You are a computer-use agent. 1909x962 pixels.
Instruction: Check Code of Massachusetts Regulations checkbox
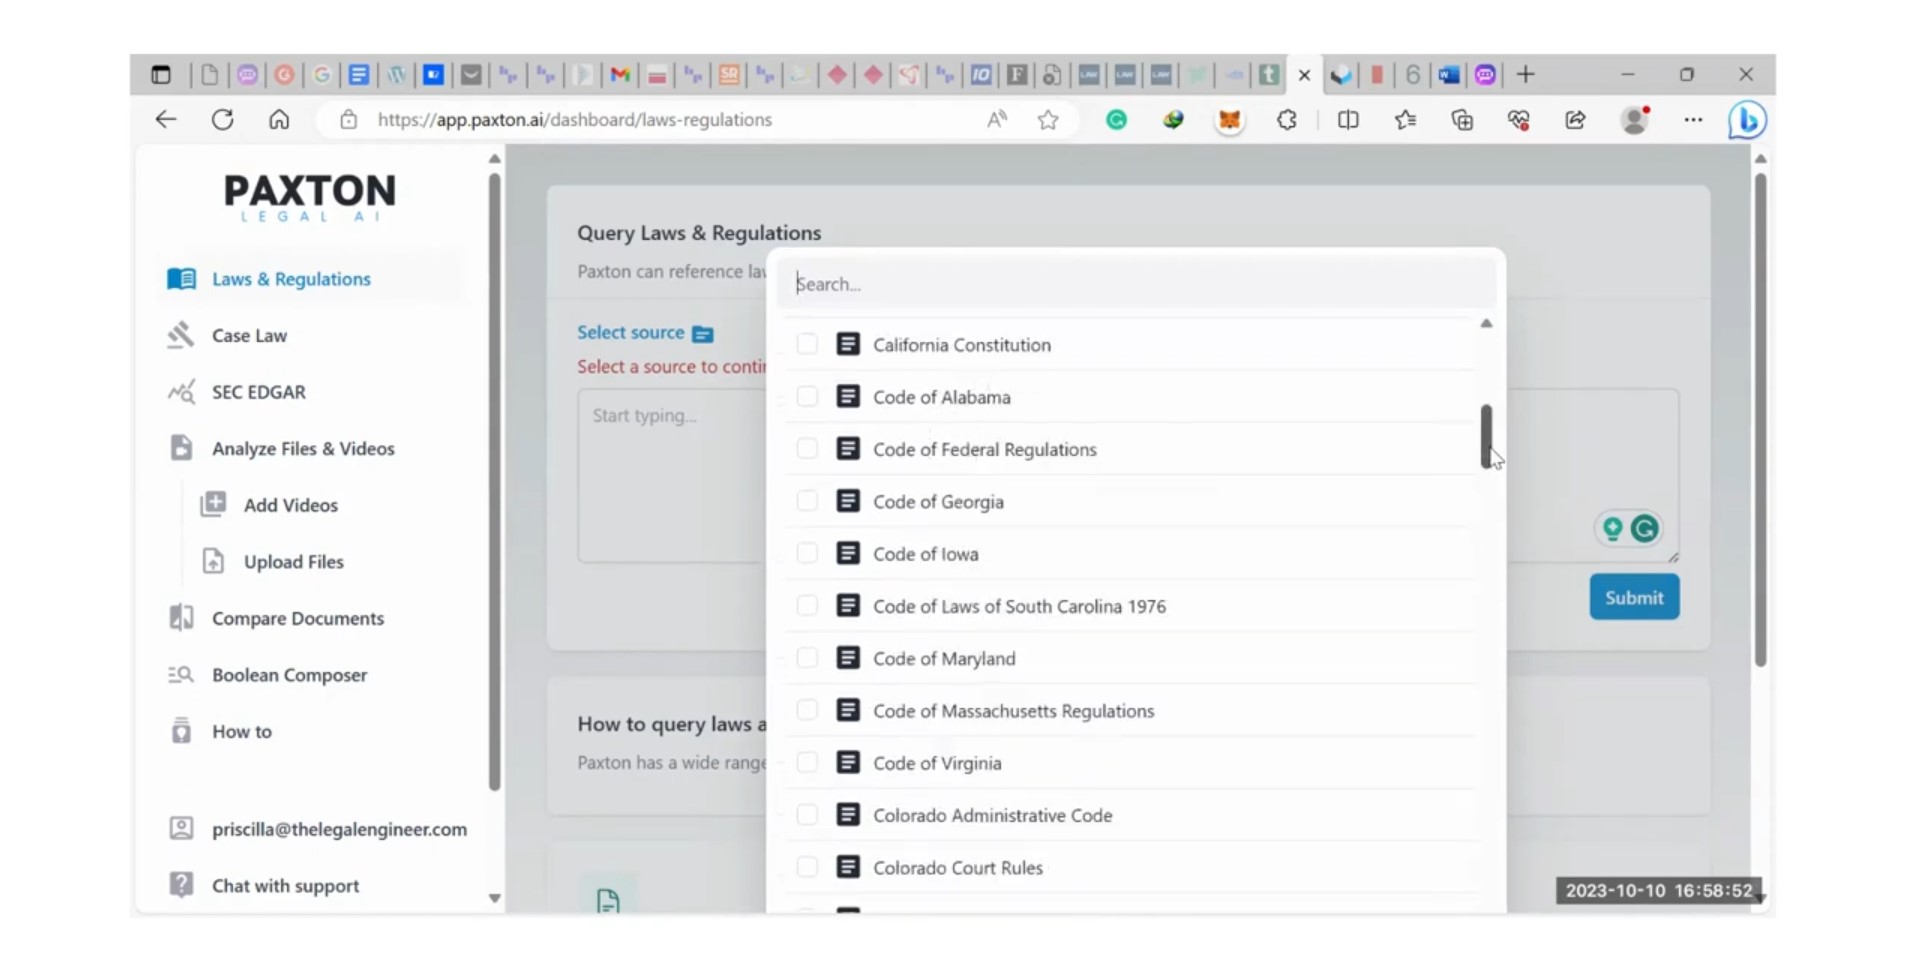coord(807,710)
